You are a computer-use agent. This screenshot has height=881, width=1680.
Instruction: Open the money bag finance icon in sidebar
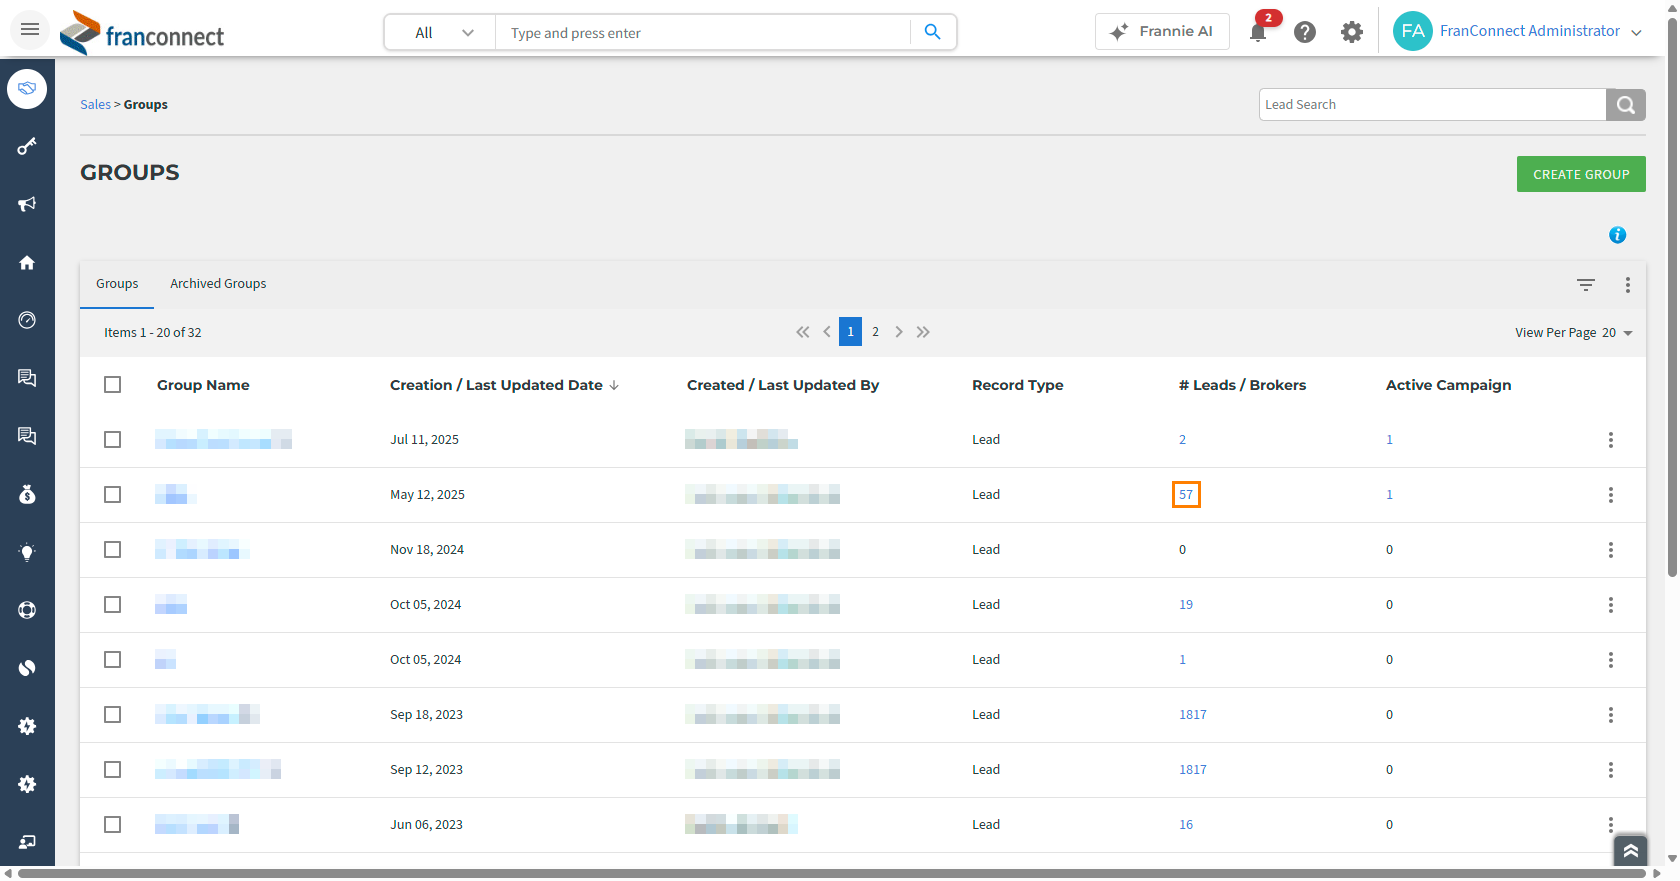pyautogui.click(x=27, y=494)
